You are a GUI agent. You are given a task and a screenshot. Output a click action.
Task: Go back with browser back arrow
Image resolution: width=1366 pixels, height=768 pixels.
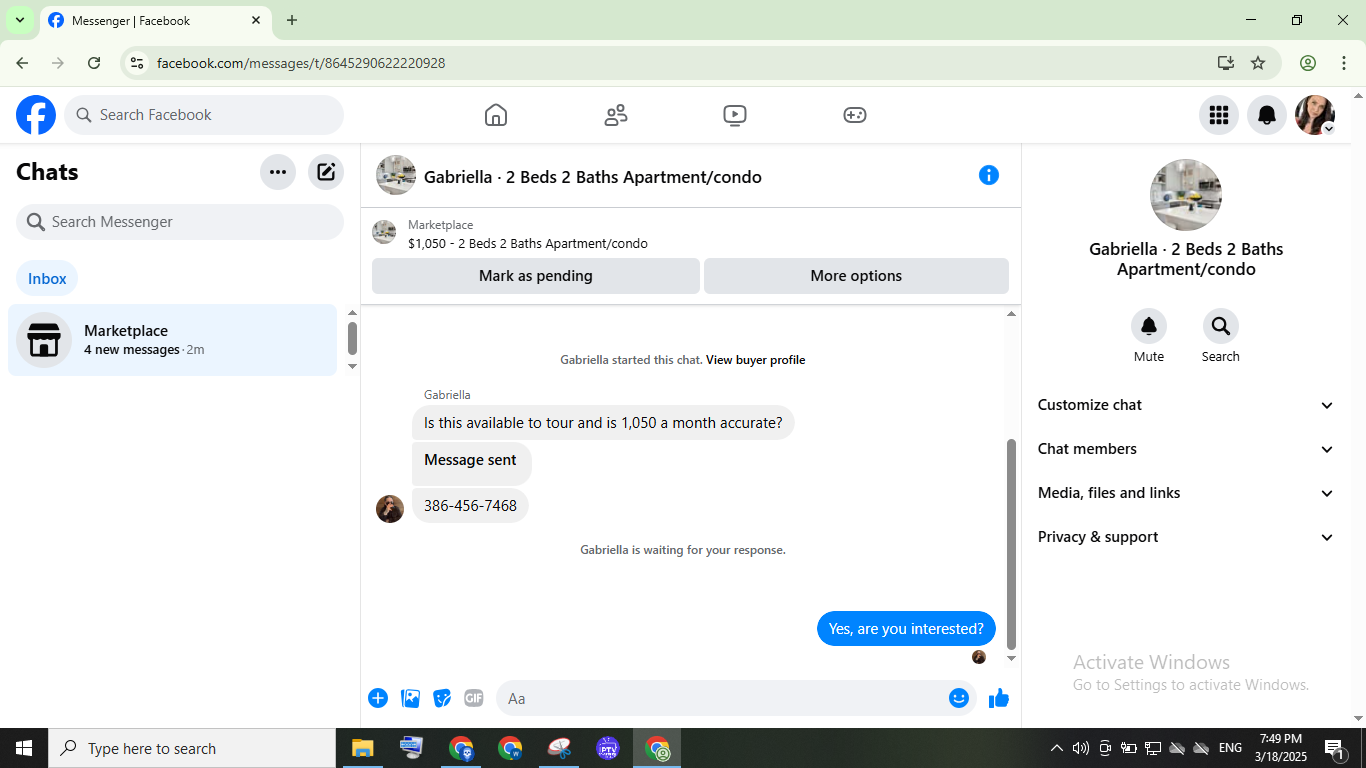[x=22, y=63]
